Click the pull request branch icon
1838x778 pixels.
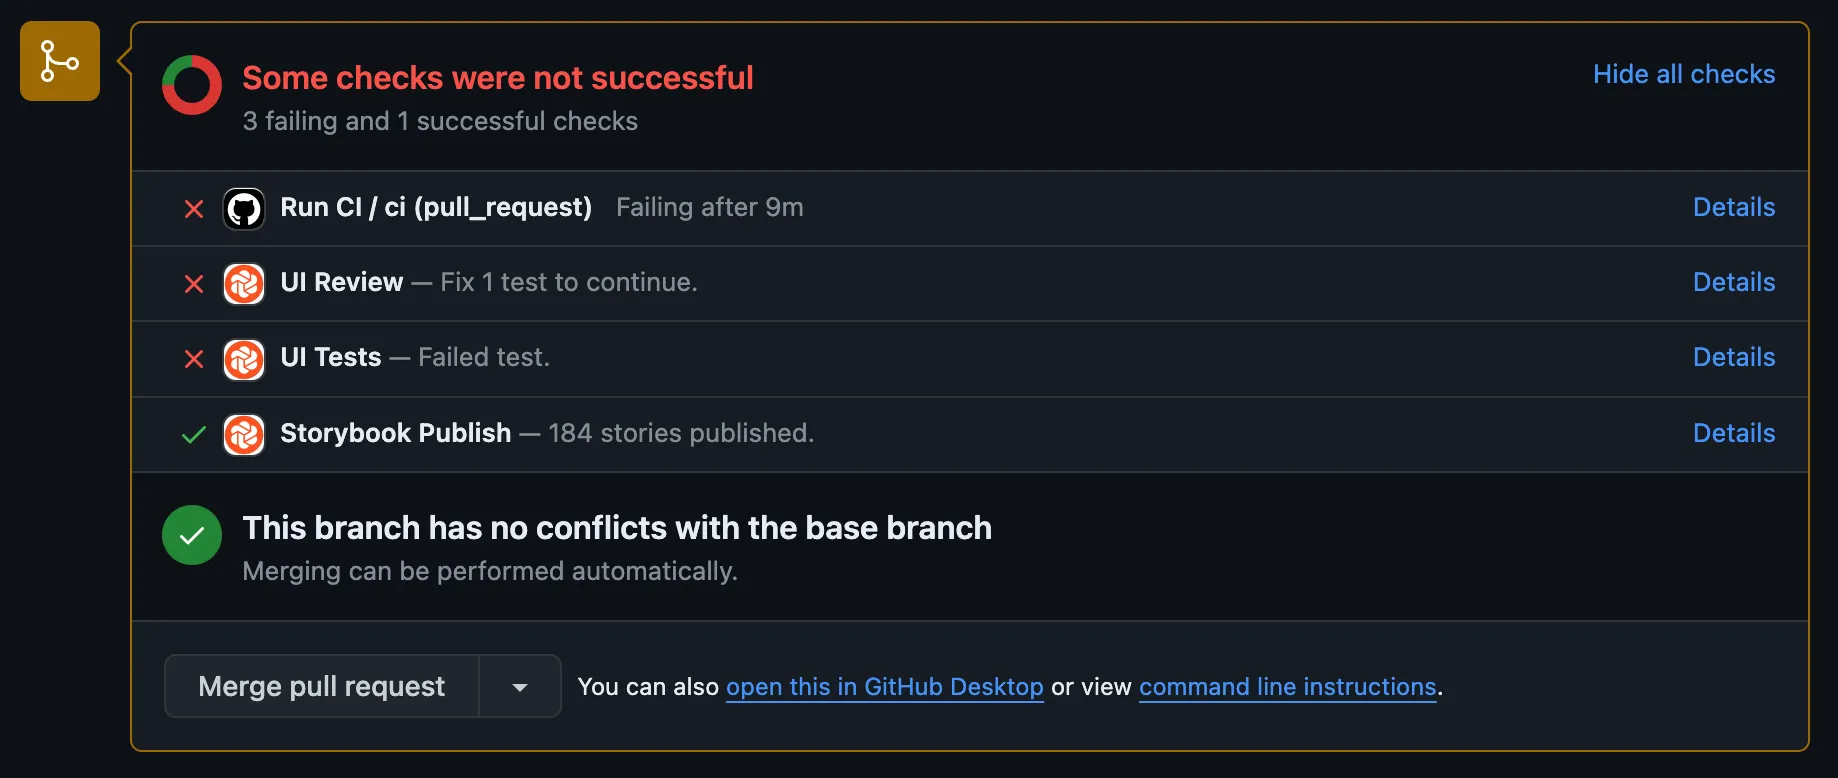coord(59,61)
